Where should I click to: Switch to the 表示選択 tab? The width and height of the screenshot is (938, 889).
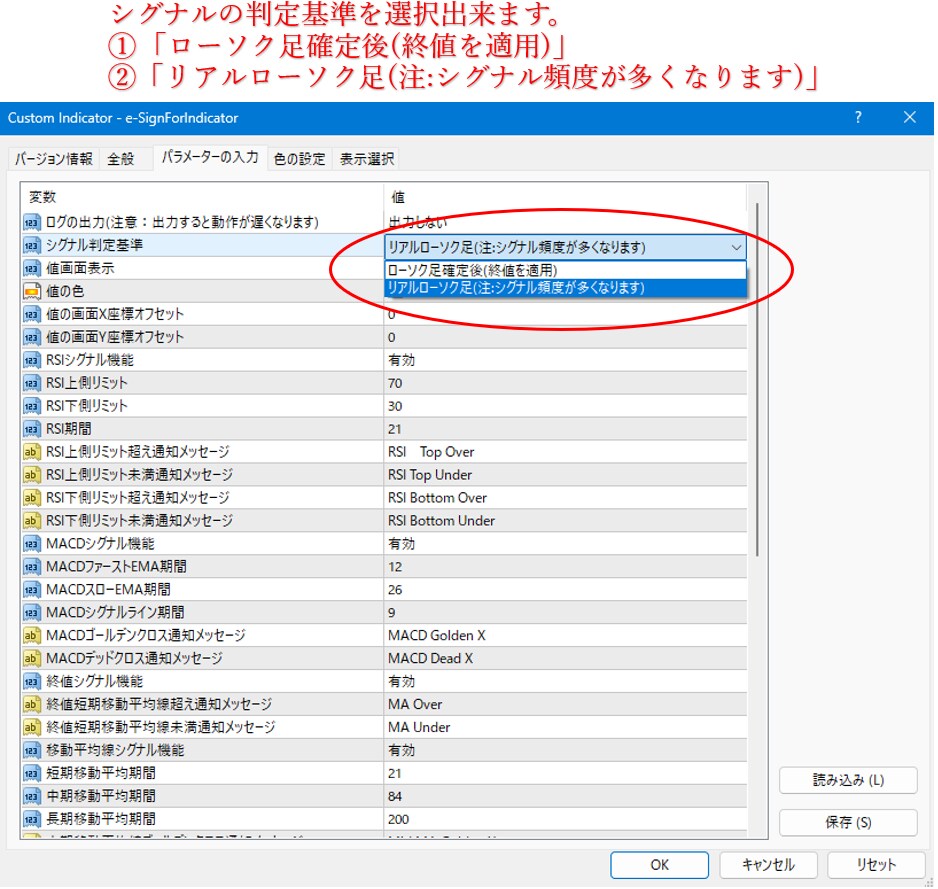point(367,159)
